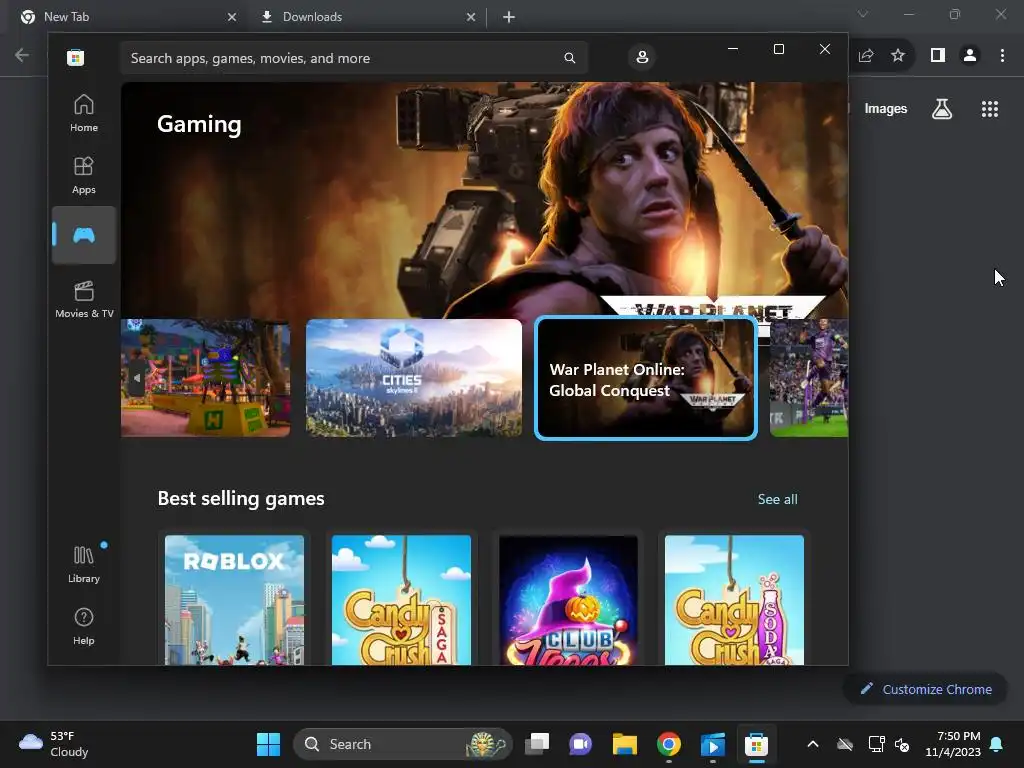
Task: Switch to the Downloads Chrome tab
Action: [366, 17]
